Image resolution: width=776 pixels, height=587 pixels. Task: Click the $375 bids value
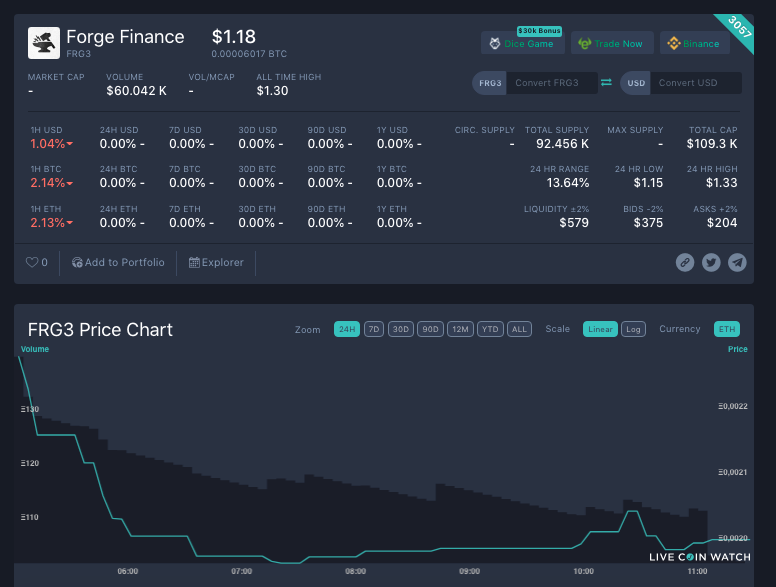tap(648, 223)
